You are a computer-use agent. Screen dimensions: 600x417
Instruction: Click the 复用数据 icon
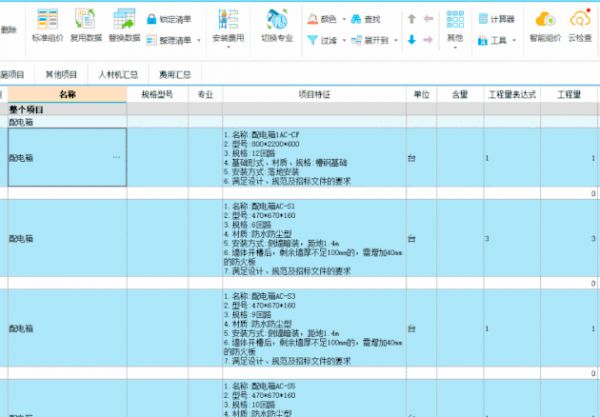pos(85,20)
